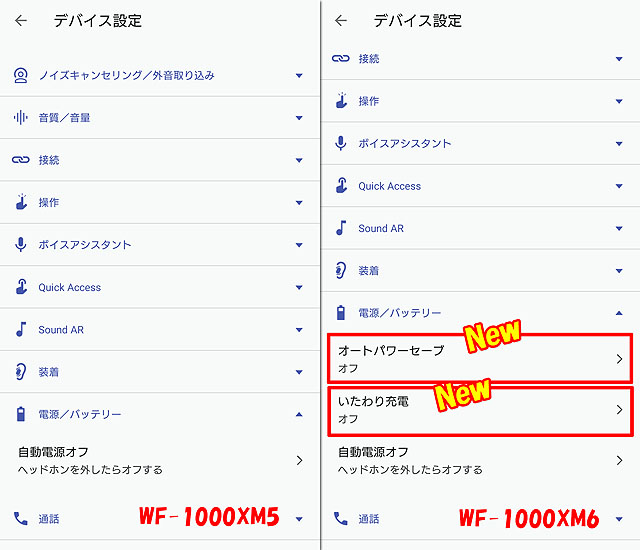
Task: Open right panel 自動電源オフ setting
Action: [480, 460]
